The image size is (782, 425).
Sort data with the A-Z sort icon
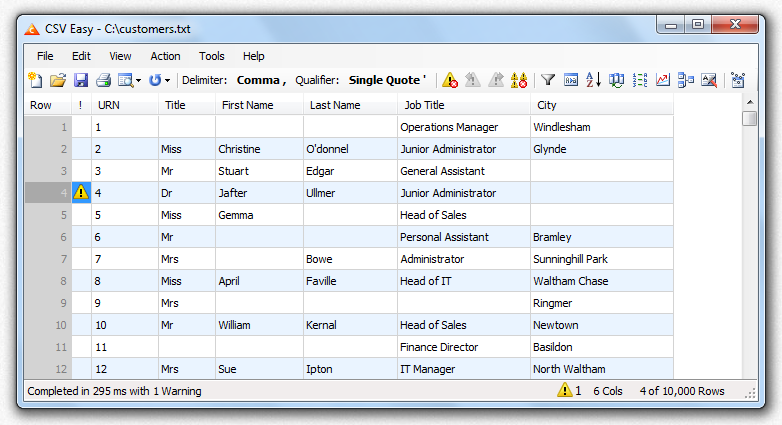tap(594, 80)
